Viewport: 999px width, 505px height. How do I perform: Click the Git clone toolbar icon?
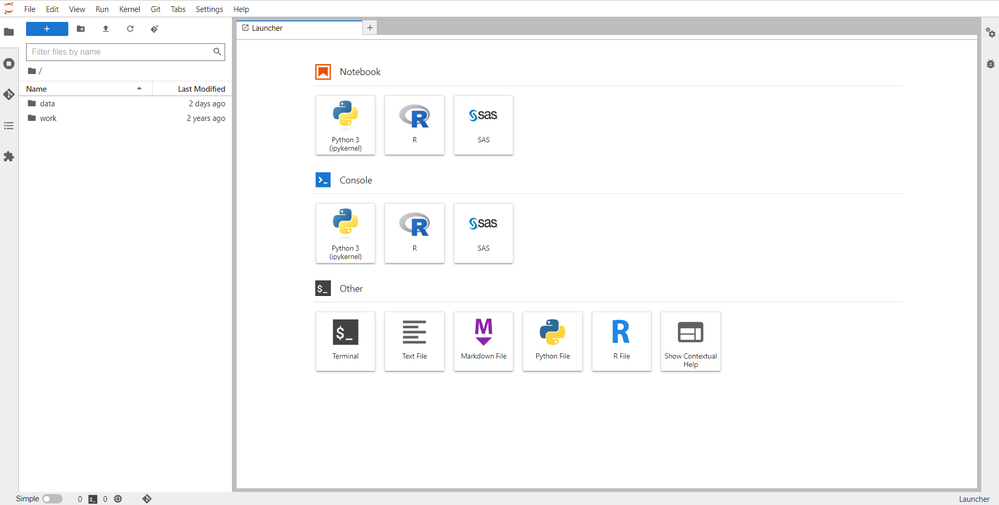[154, 29]
